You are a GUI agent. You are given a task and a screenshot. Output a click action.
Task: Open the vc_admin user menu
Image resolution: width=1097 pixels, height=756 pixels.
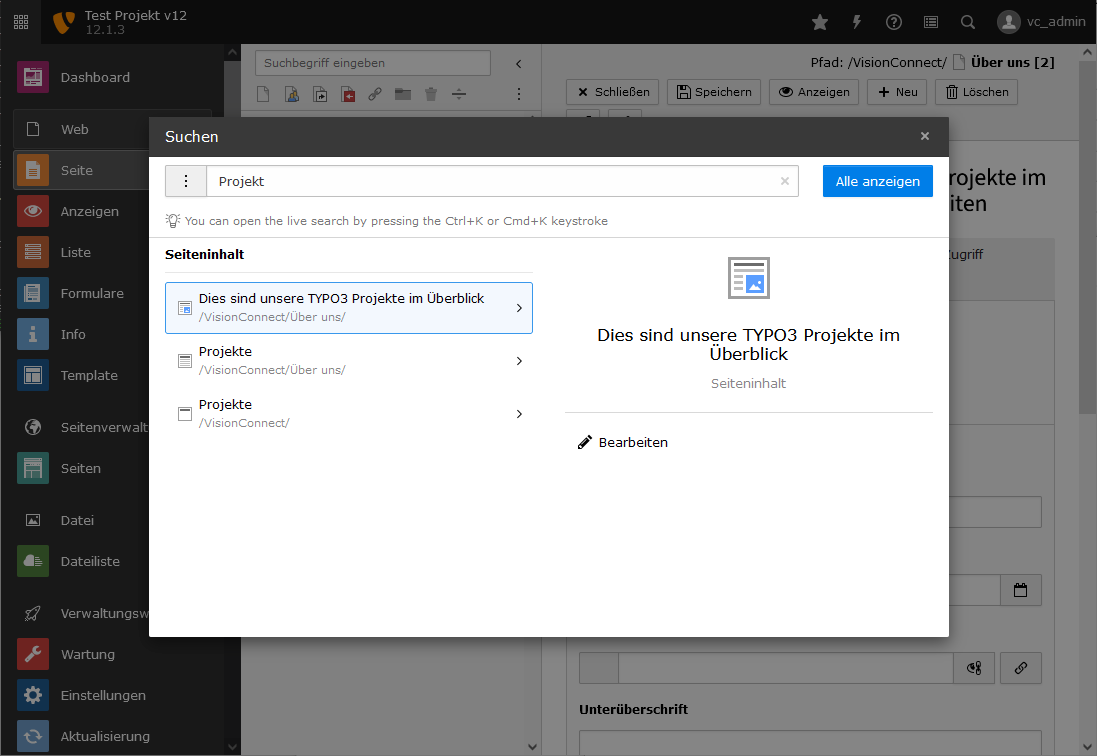click(x=1041, y=22)
